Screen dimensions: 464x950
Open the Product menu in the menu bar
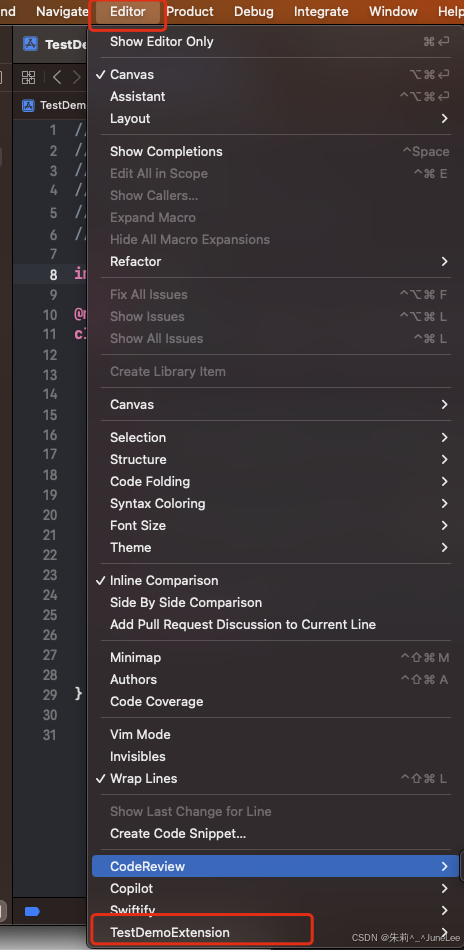click(x=190, y=12)
